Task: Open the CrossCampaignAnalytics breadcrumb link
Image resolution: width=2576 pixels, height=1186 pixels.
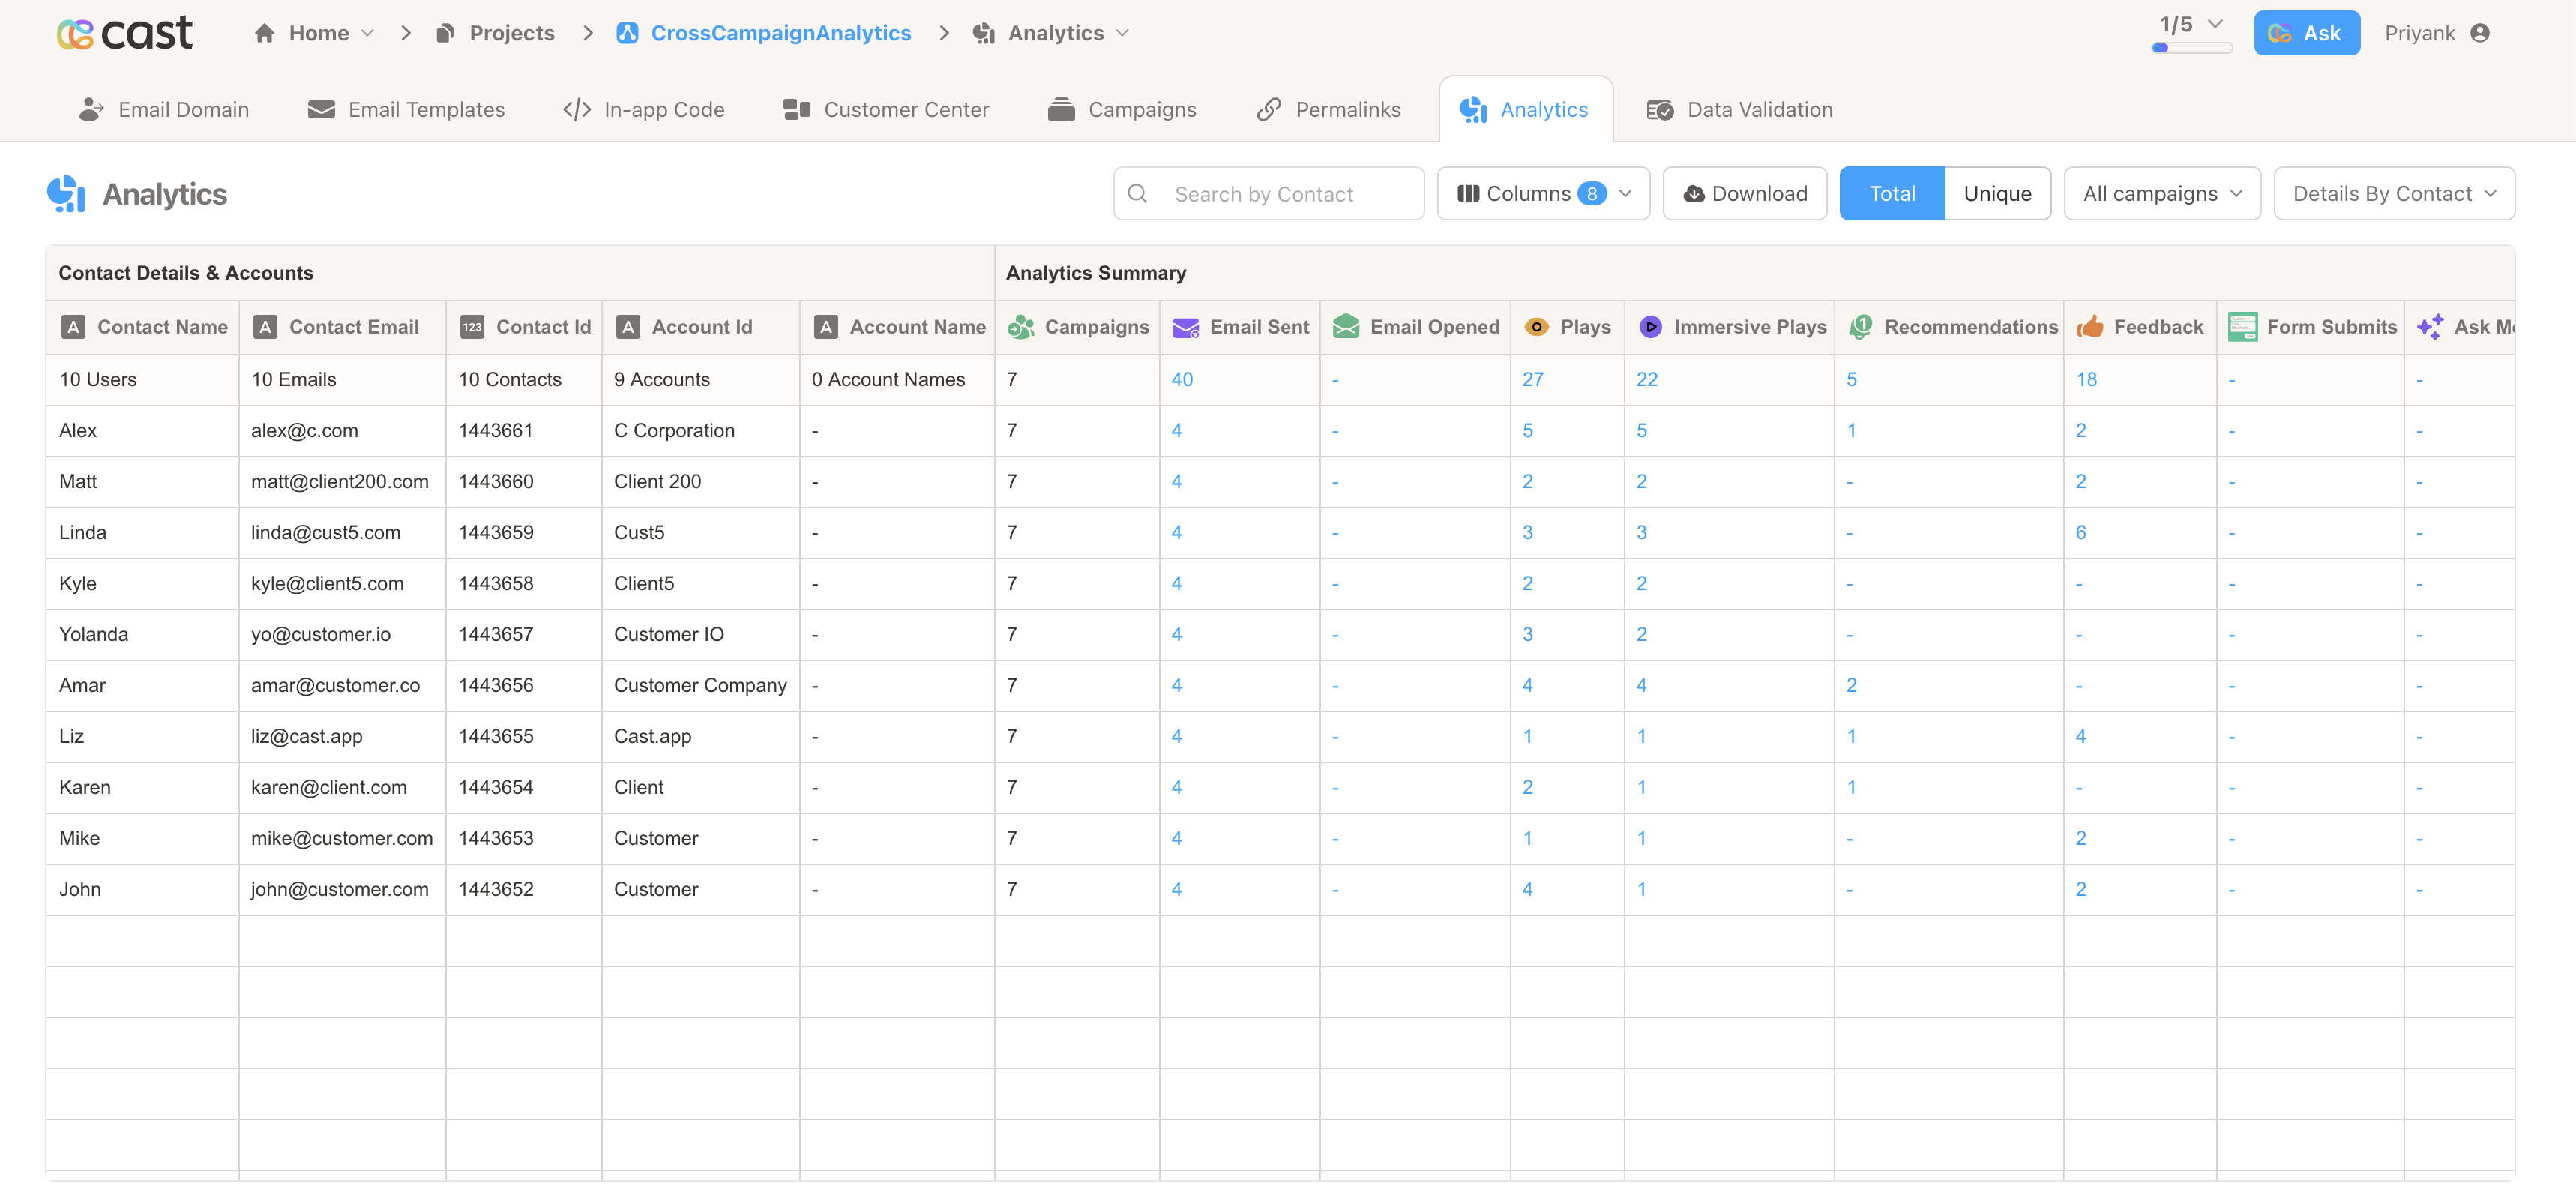Action: point(780,33)
